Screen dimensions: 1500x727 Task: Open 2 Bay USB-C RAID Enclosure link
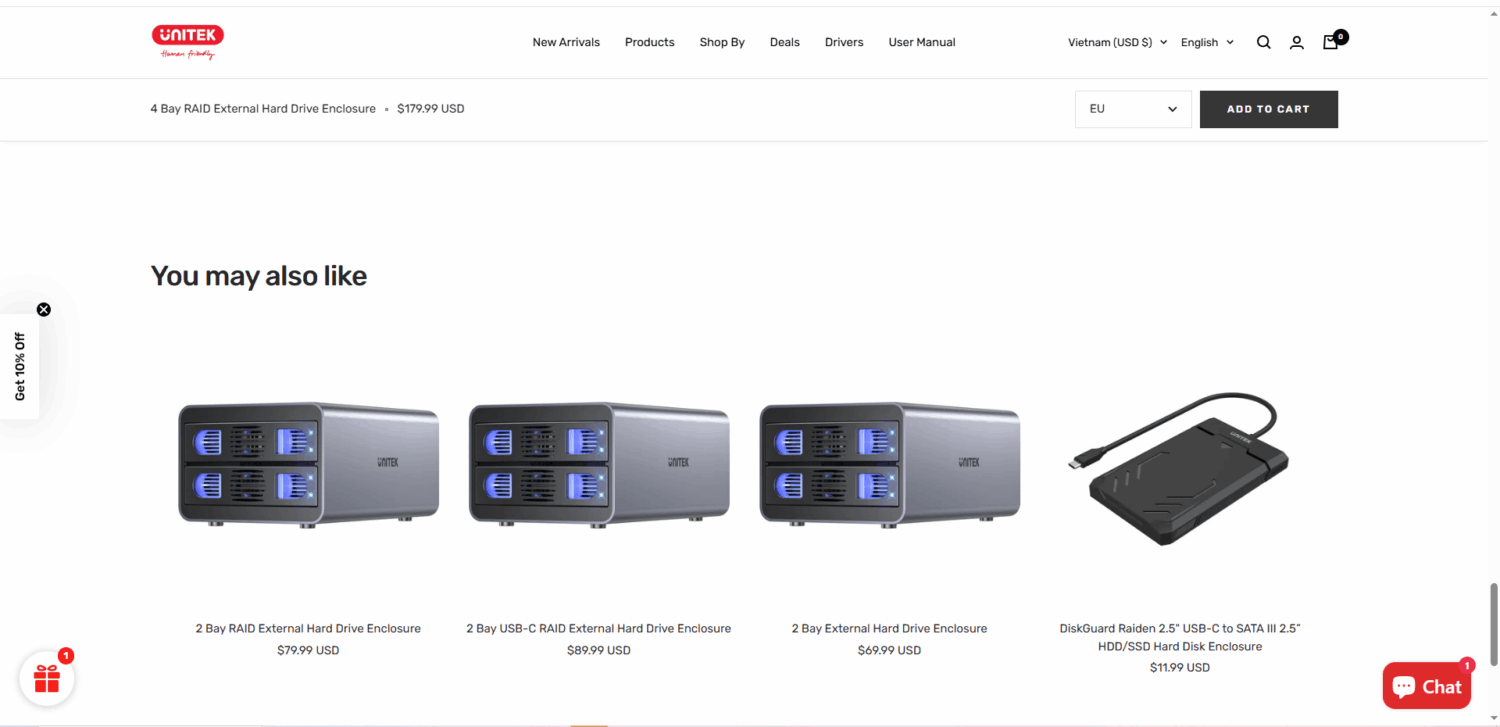click(x=598, y=628)
